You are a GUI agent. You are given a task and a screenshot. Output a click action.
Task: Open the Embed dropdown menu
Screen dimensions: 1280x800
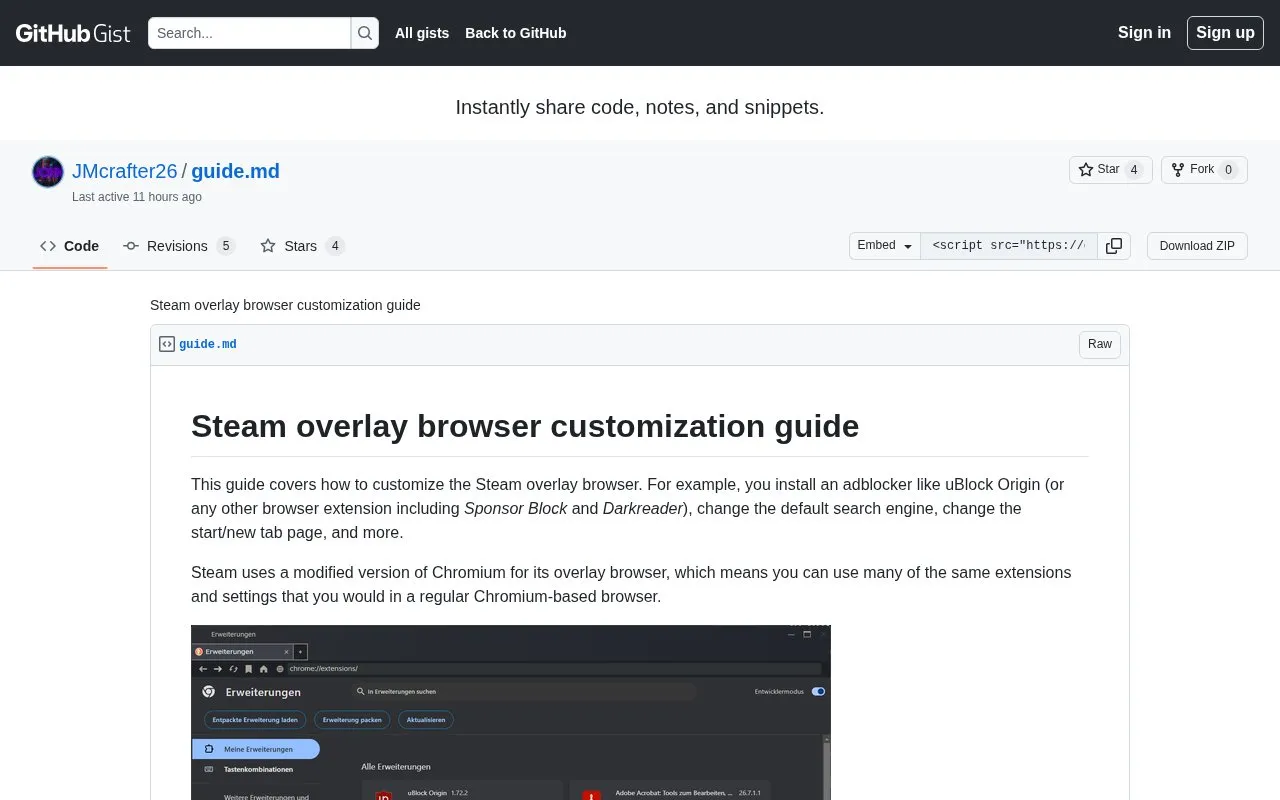pos(885,246)
